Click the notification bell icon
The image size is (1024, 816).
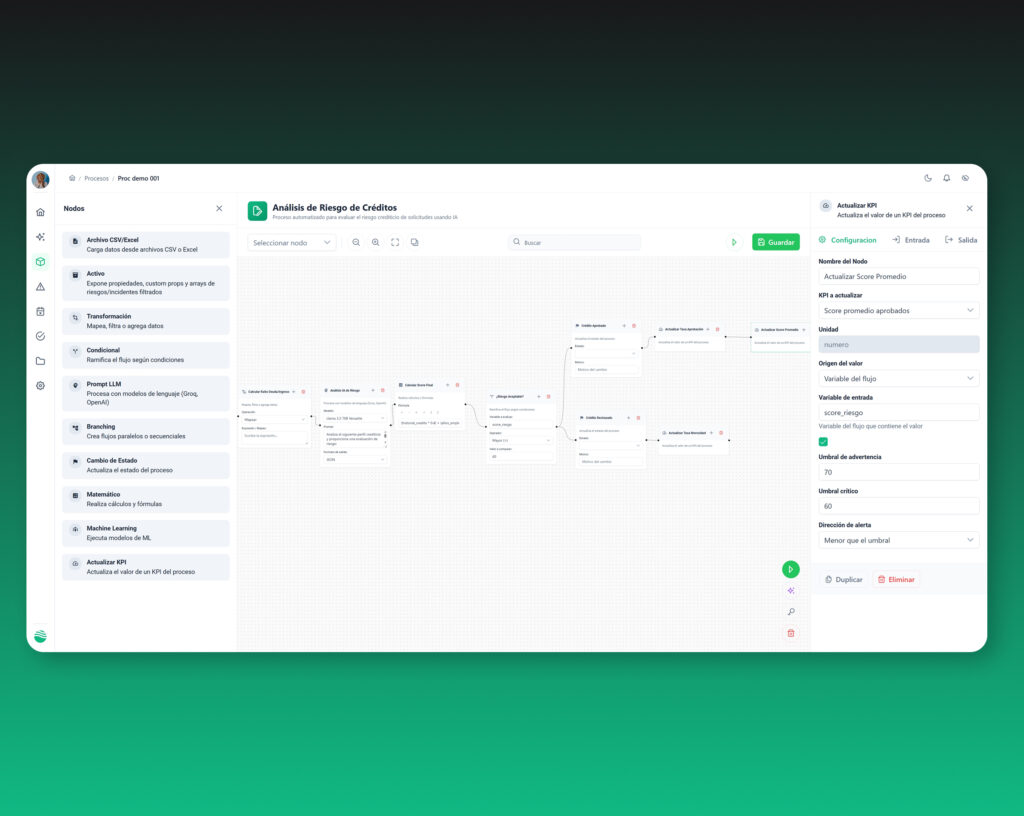point(946,178)
